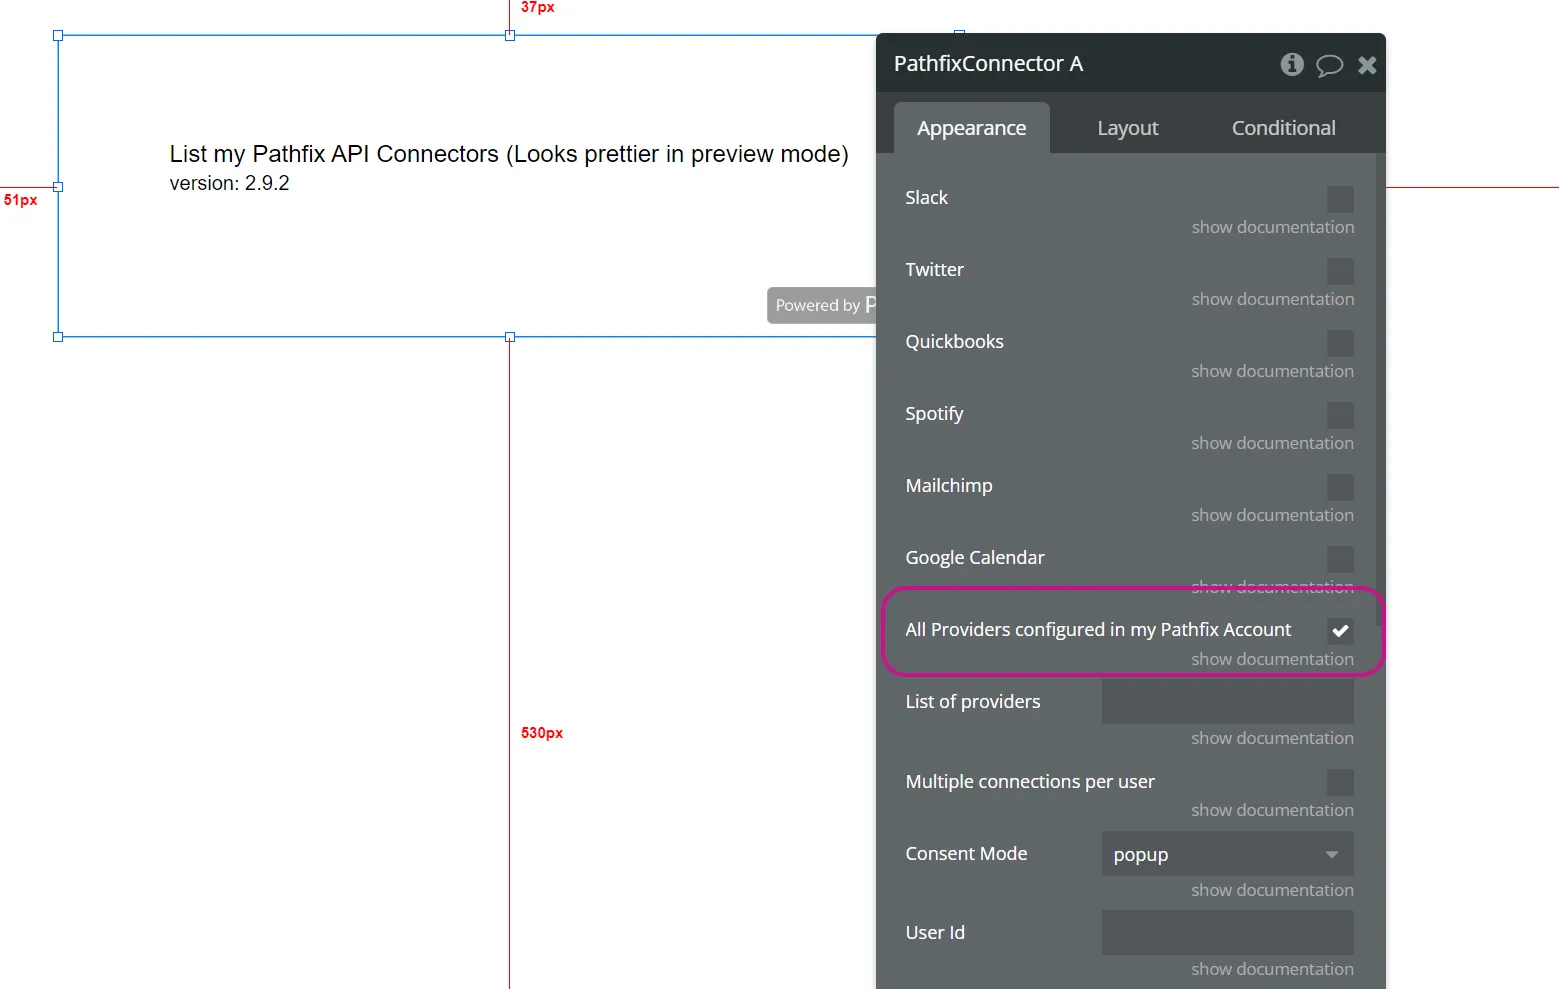Click the List of providers input field

coord(1228,702)
